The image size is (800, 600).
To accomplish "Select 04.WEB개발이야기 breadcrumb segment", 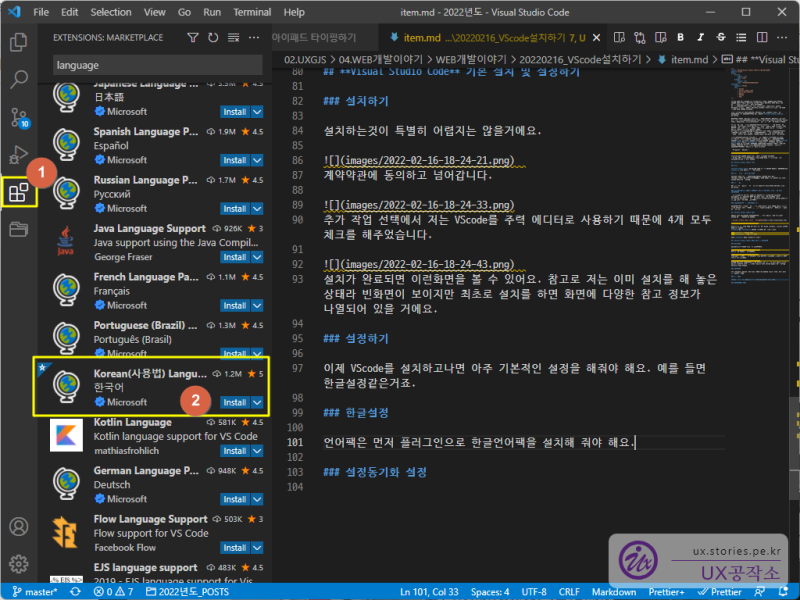I will (x=381, y=60).
